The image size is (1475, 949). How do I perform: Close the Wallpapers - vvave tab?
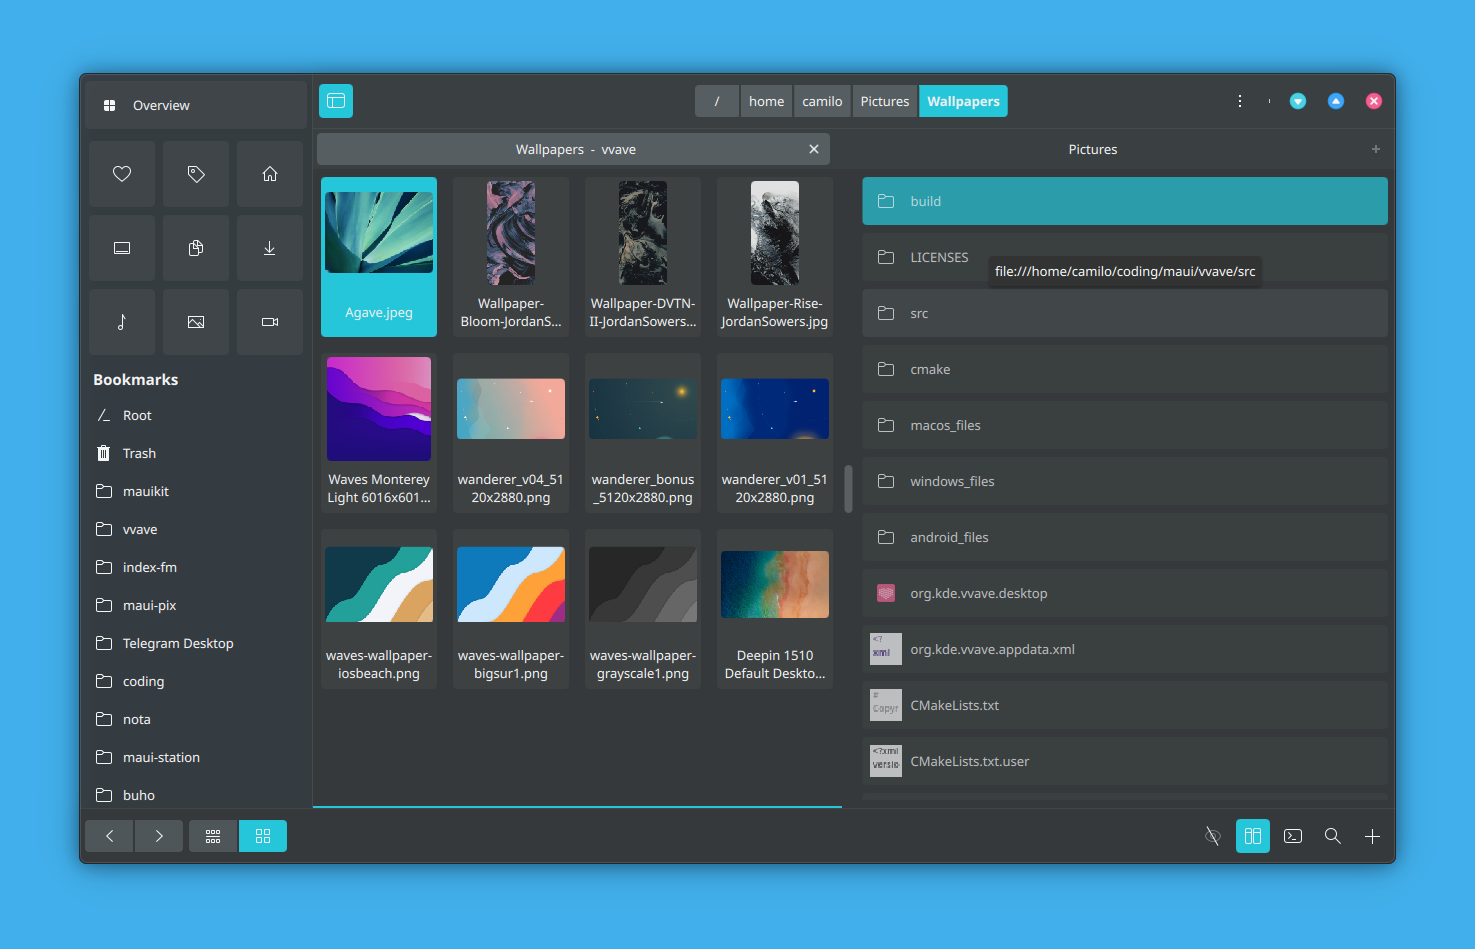tap(814, 149)
